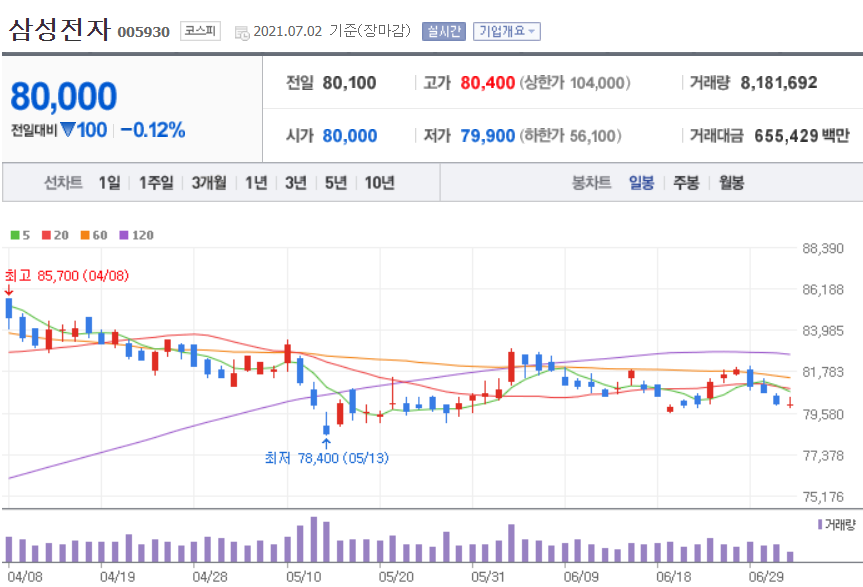Click the 거래대금 value 655,429 백만
The width and height of the screenshot is (863, 587).
pyautogui.click(x=802, y=135)
